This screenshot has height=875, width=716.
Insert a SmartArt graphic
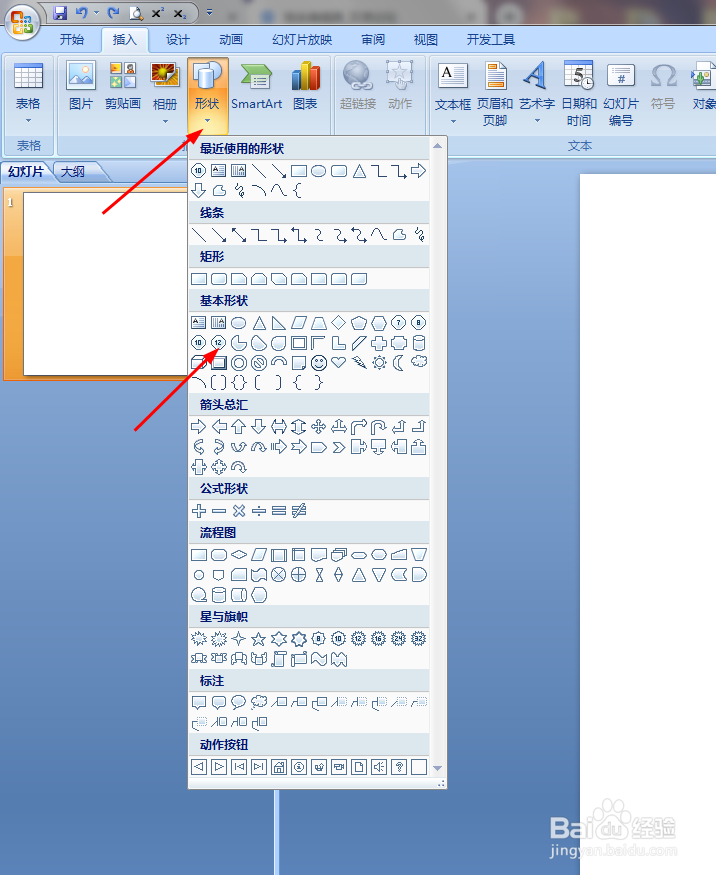tap(256, 85)
